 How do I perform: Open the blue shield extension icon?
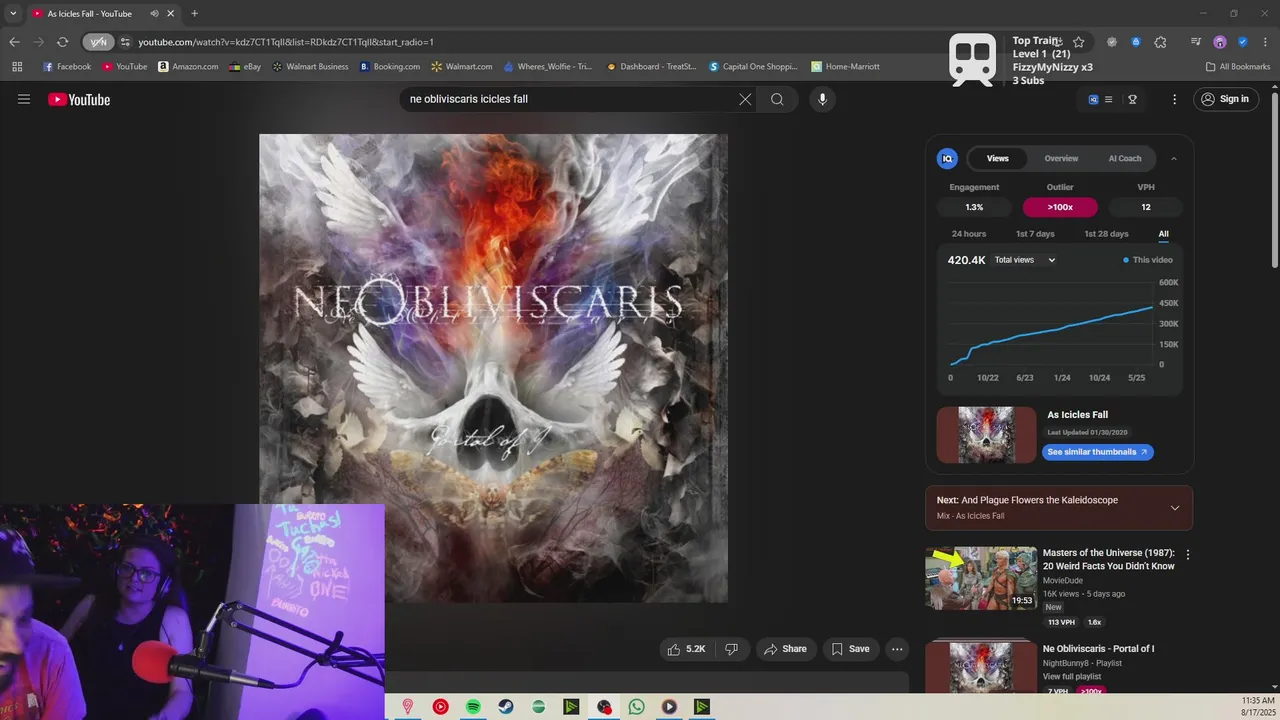[x=1242, y=42]
